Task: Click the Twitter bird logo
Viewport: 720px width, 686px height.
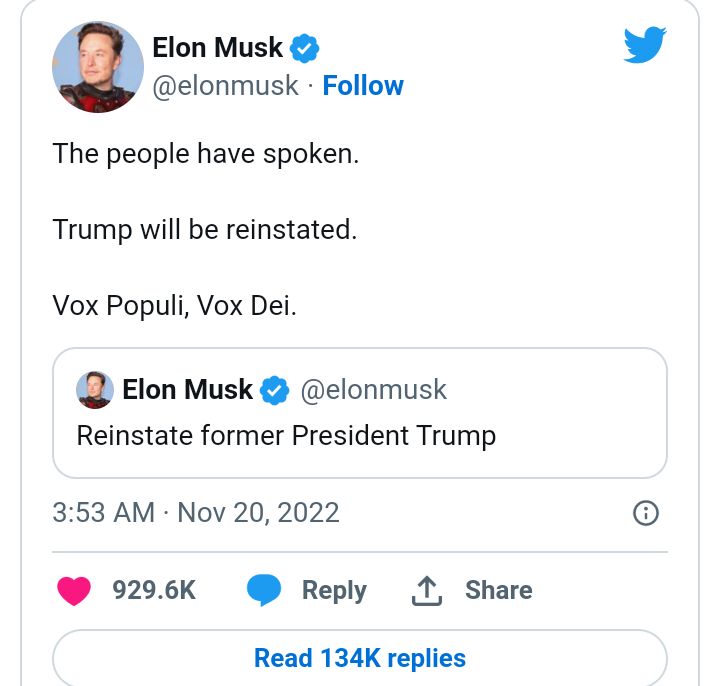Action: point(645,46)
